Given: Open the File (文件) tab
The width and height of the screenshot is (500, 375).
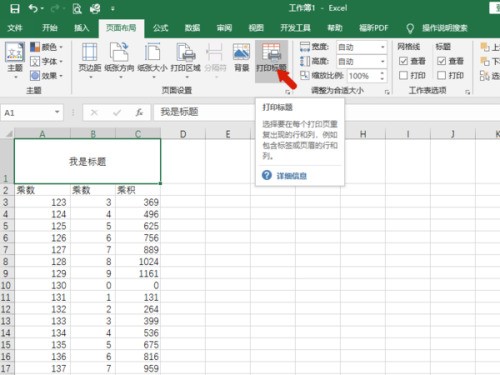Looking at the screenshot, I should [x=15, y=28].
